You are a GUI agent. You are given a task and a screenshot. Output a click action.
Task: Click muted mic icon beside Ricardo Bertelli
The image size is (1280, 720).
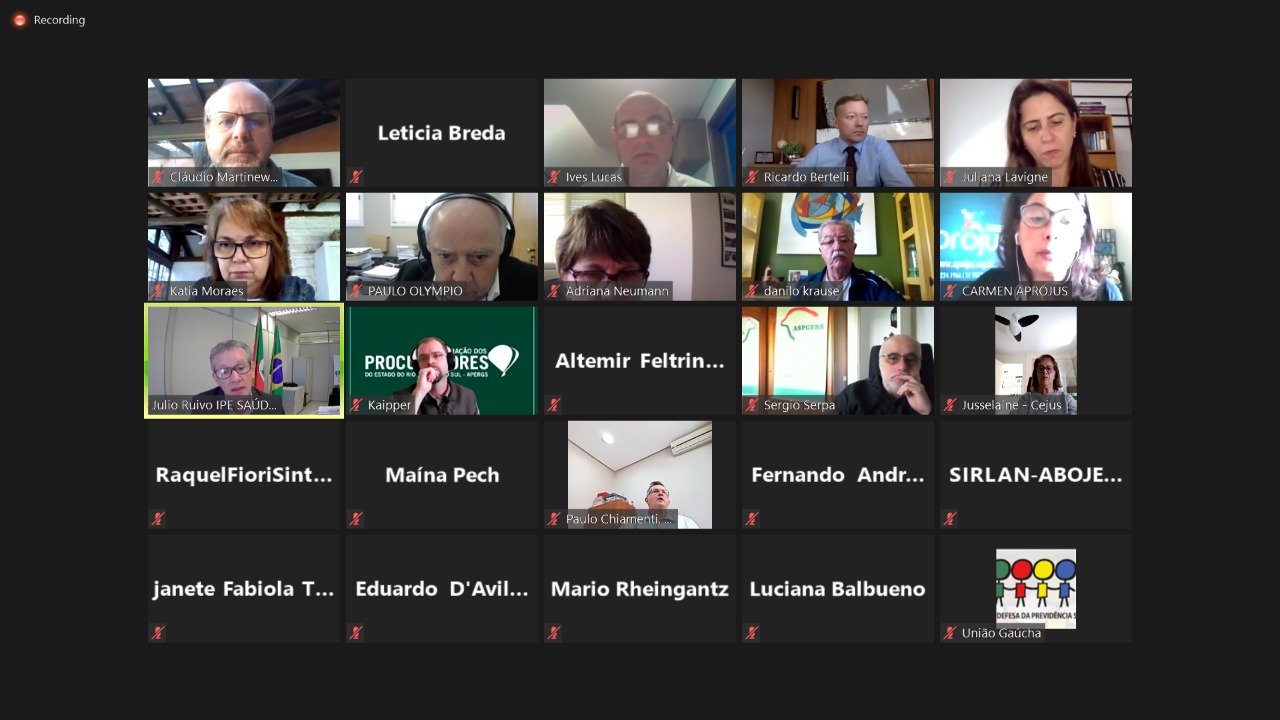[752, 177]
